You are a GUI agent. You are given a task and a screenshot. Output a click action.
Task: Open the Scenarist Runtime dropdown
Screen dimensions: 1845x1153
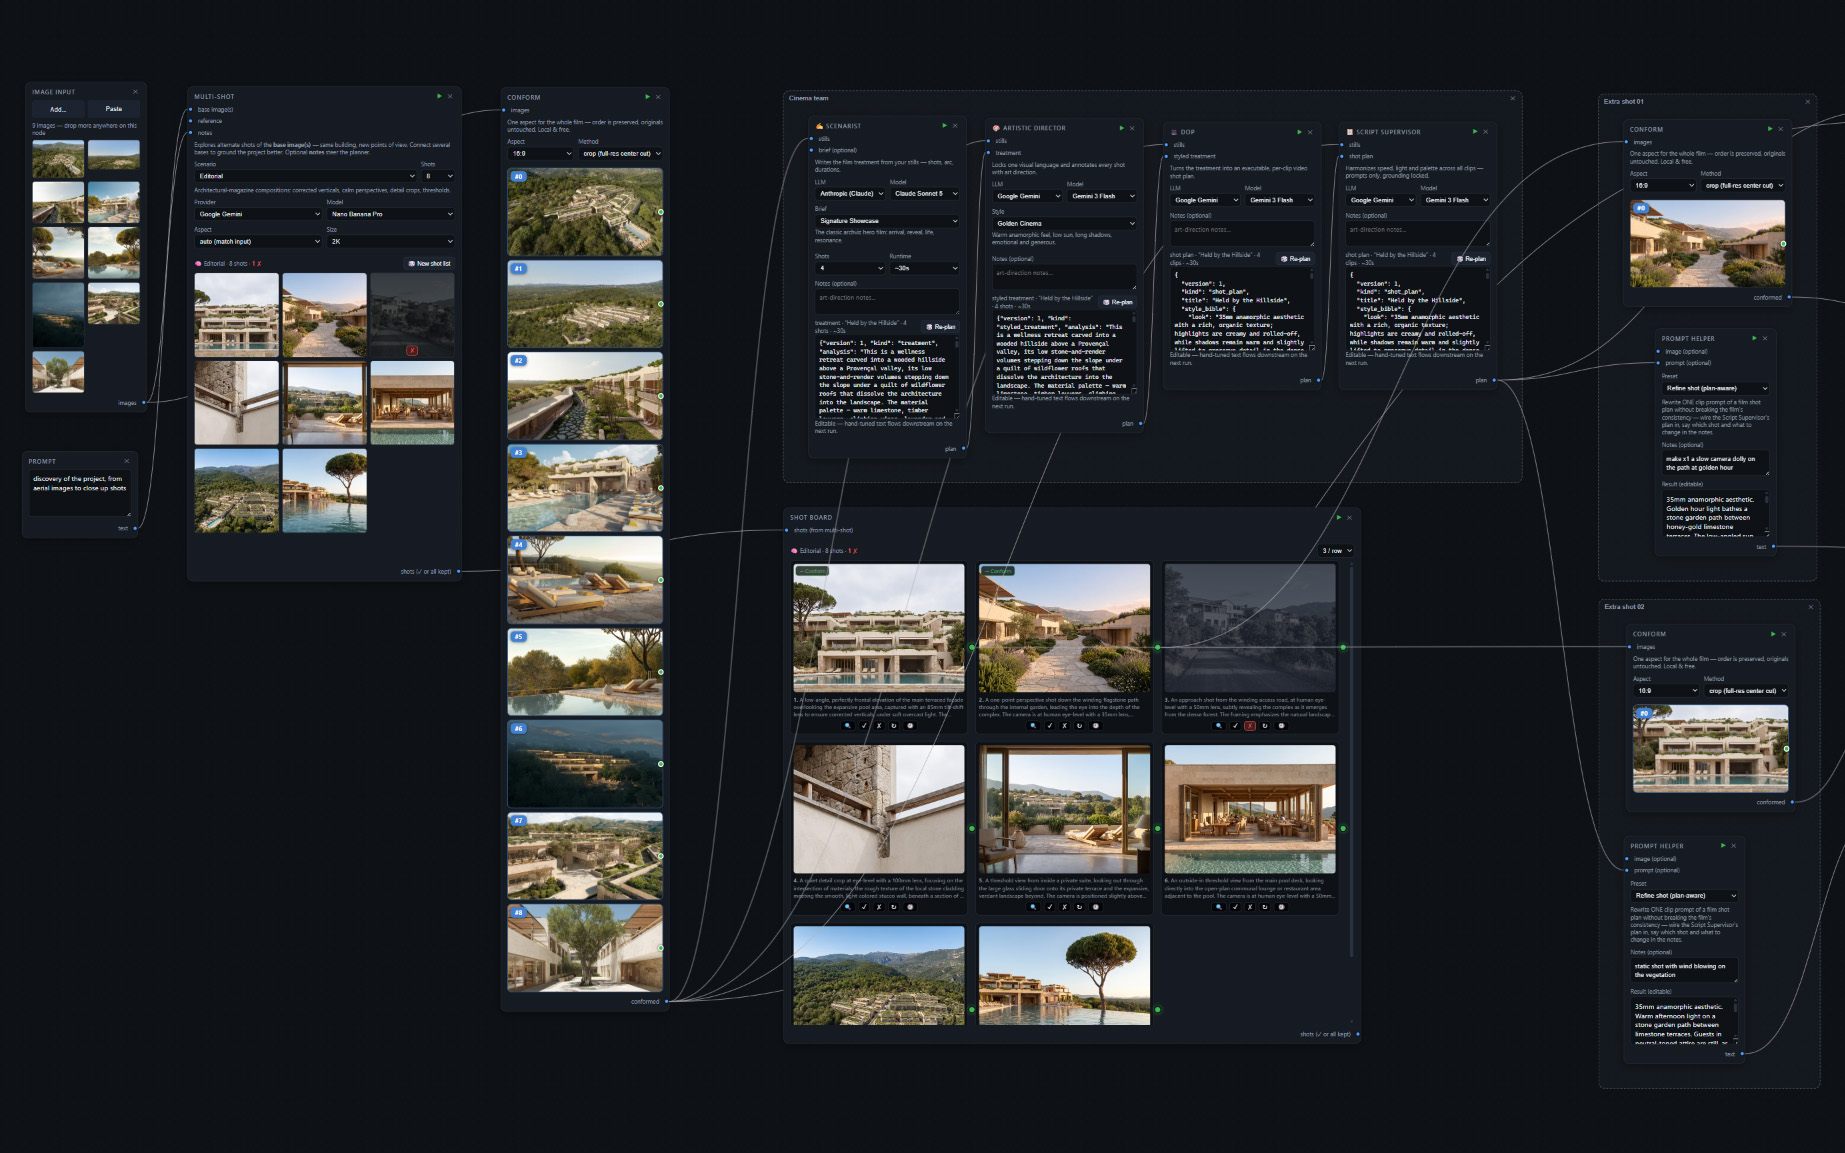coord(924,268)
